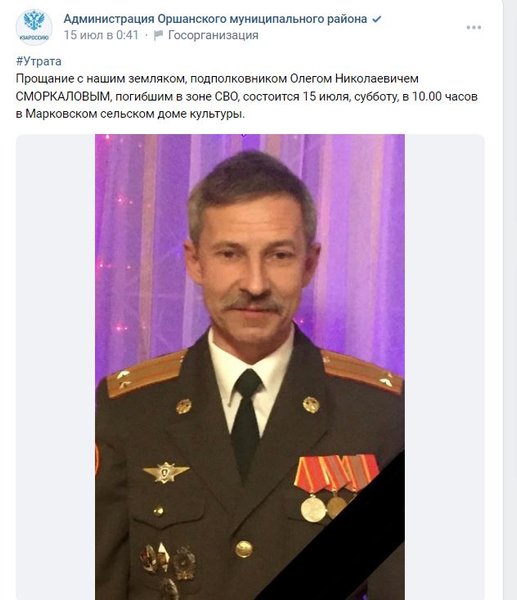517x600 pixels.
Task: Open the administration page avatar with eagle emblem
Action: click(34, 27)
